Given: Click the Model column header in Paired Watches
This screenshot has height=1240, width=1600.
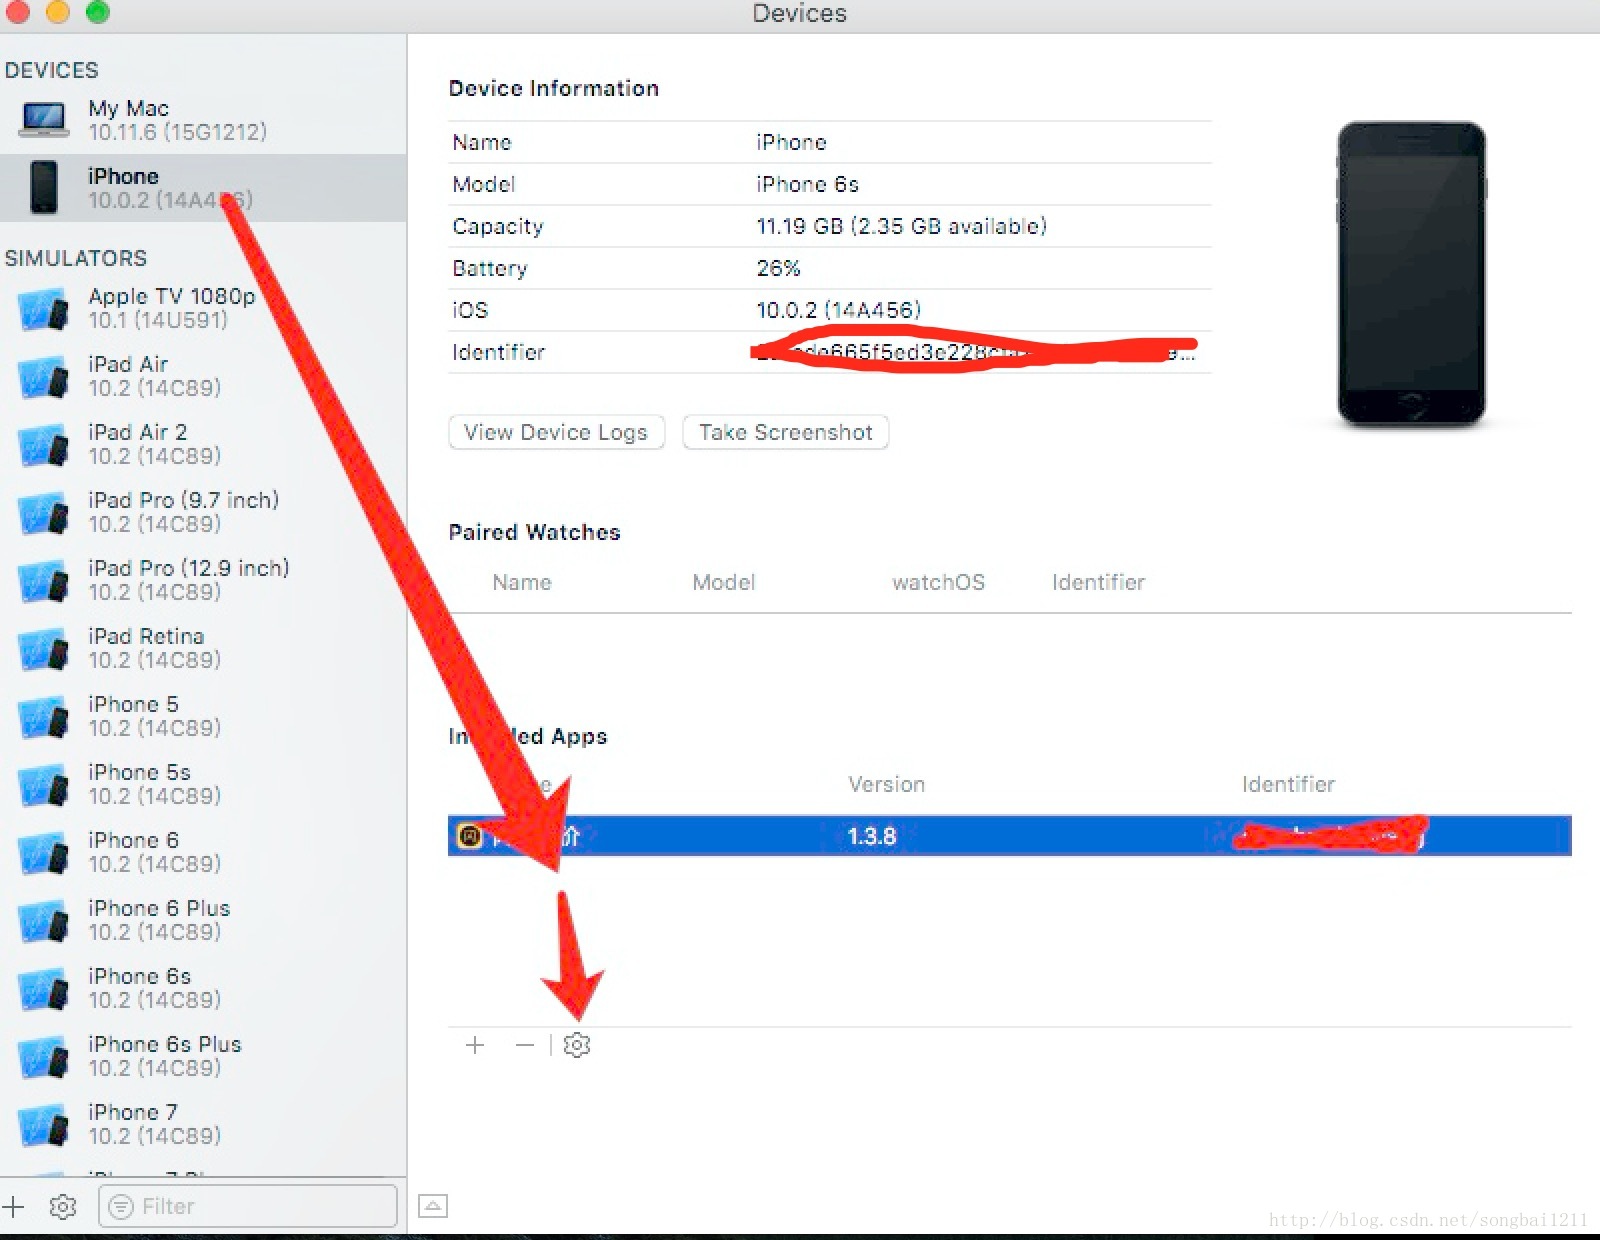Looking at the screenshot, I should click(724, 582).
